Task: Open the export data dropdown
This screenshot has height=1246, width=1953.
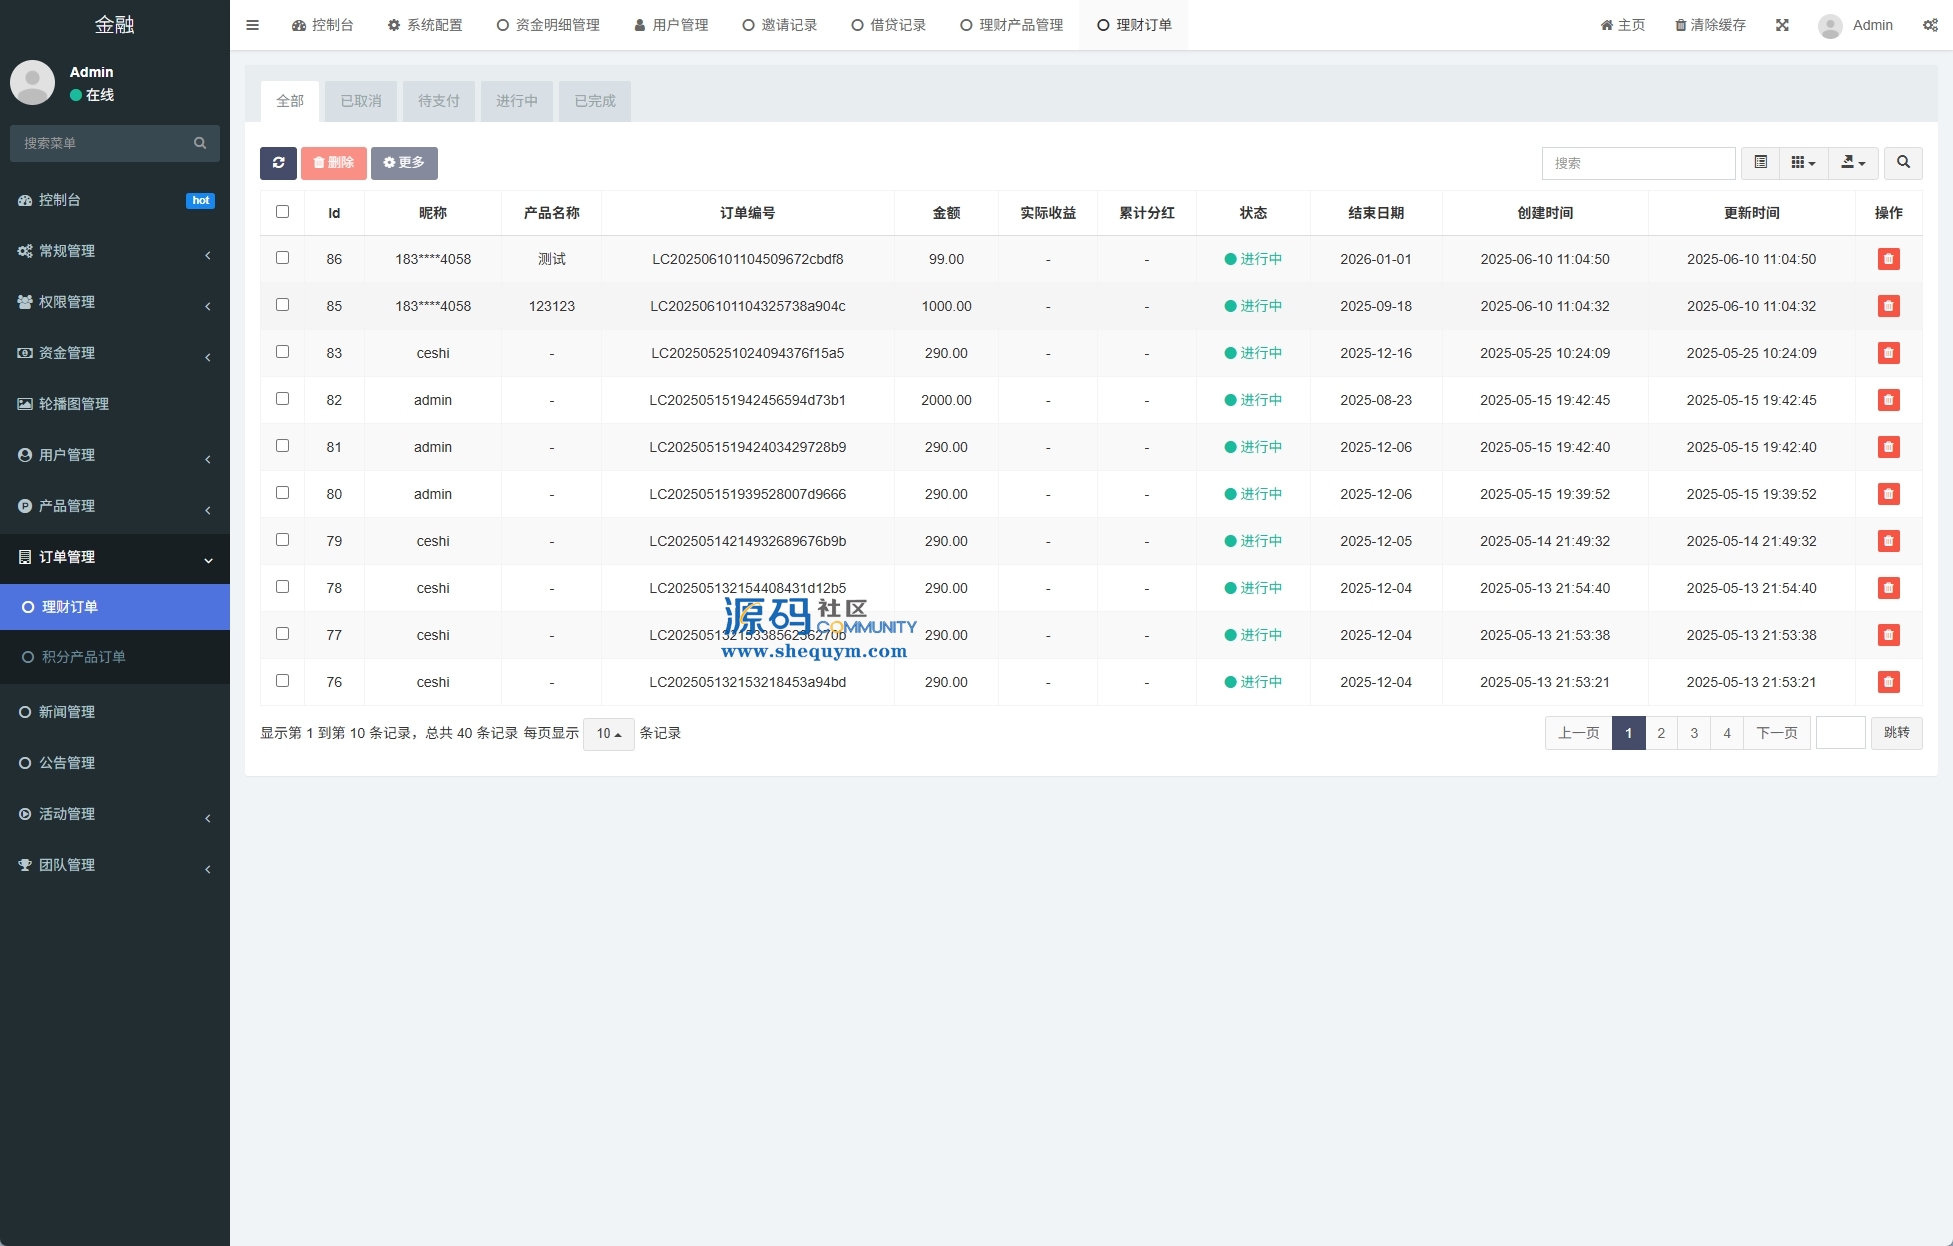Action: [x=1853, y=163]
